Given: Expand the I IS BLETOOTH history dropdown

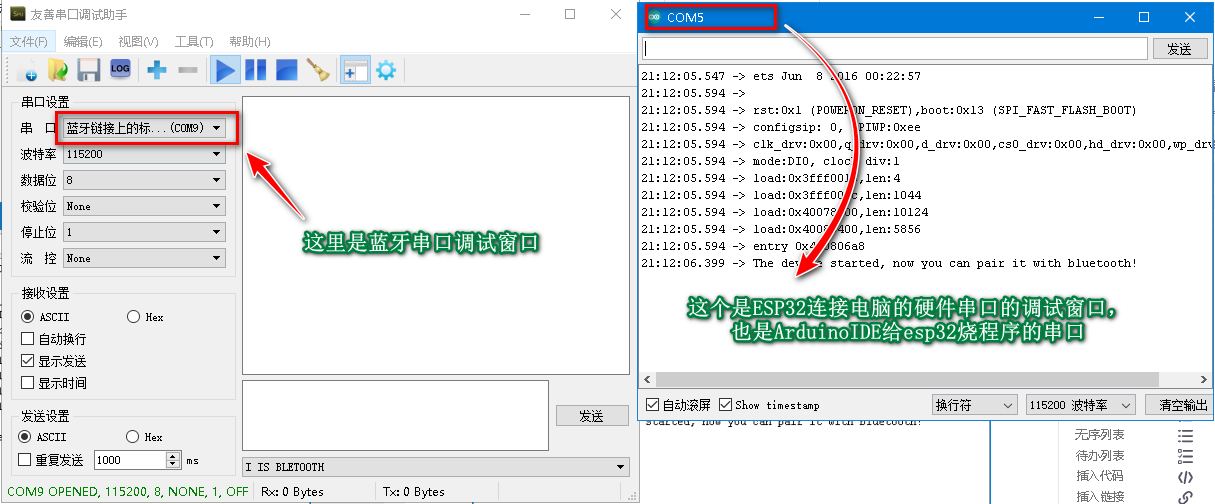Looking at the screenshot, I should coord(436,467).
